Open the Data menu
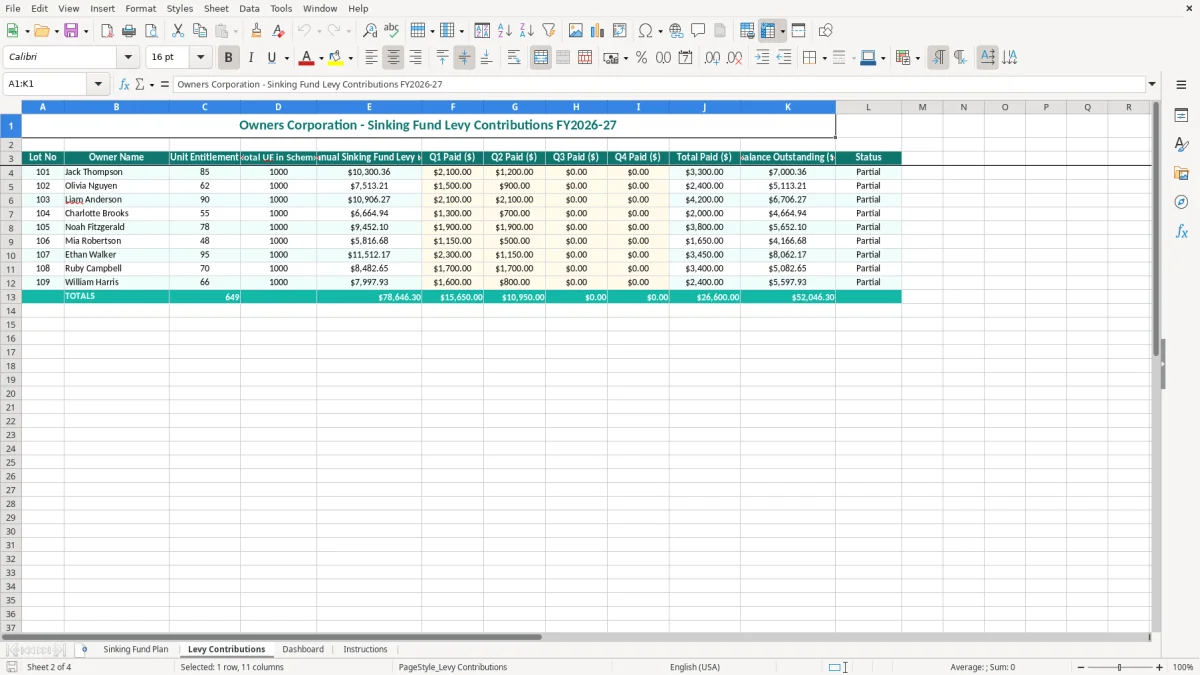 [x=249, y=8]
